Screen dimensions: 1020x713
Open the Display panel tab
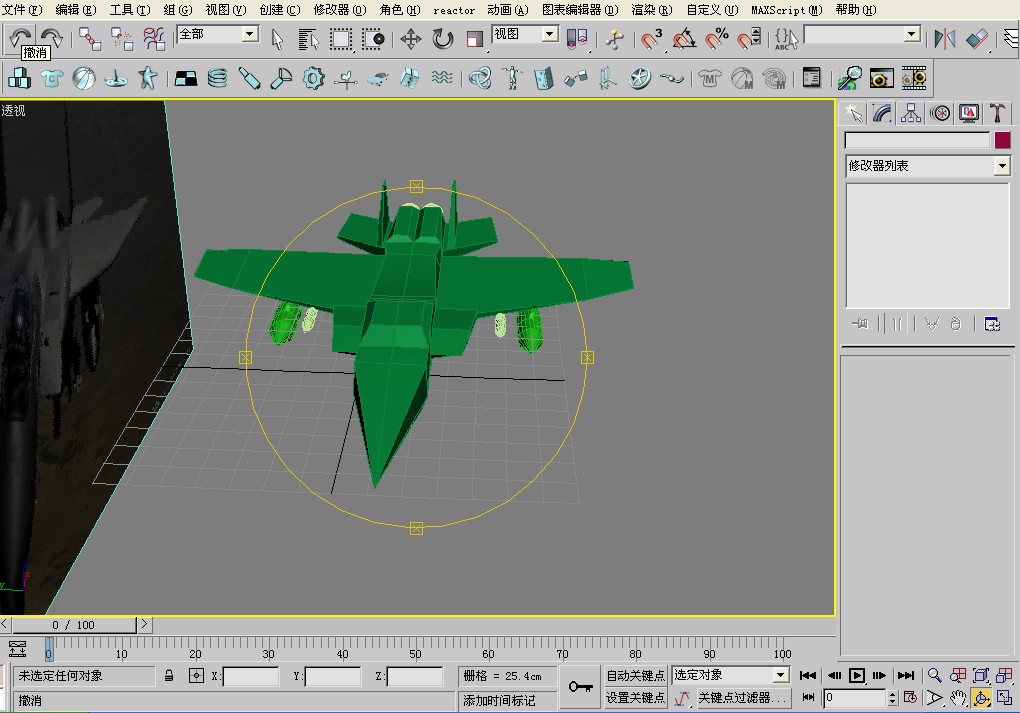point(969,114)
